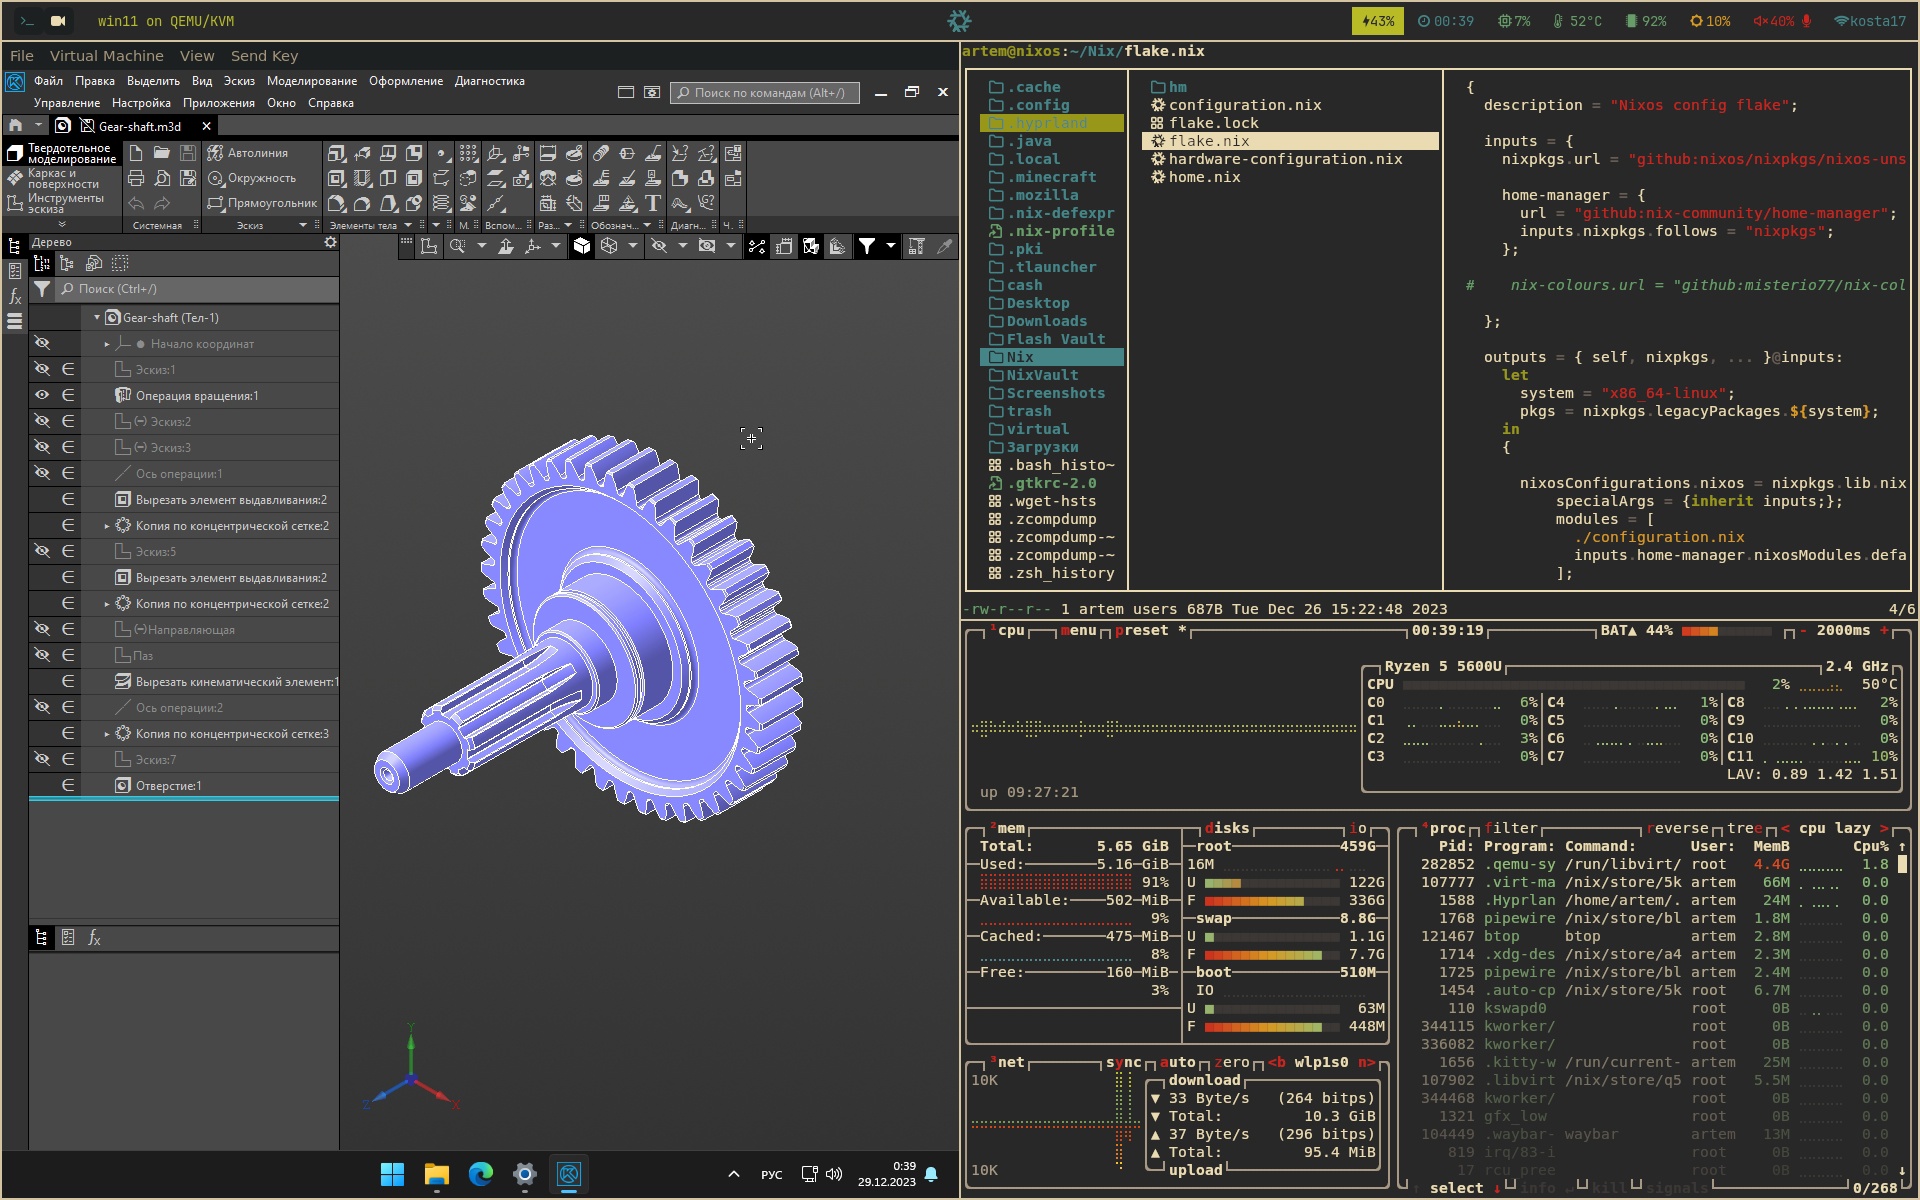This screenshot has height=1200, width=1920.
Task: Click the fx variables icon in left sidebar
Action: pos(15,296)
